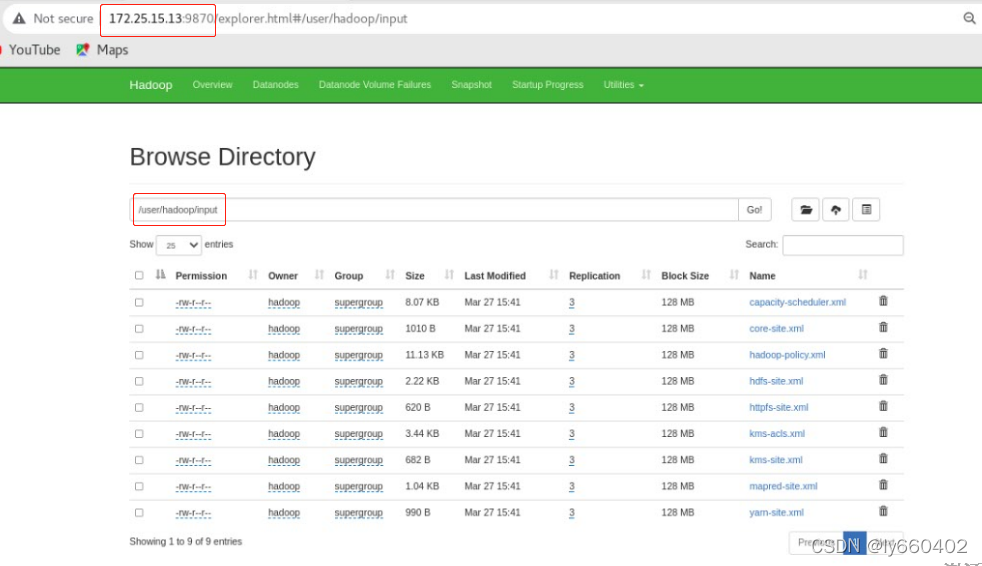Check the capacity-scheduler.xml row checkbox

(139, 302)
